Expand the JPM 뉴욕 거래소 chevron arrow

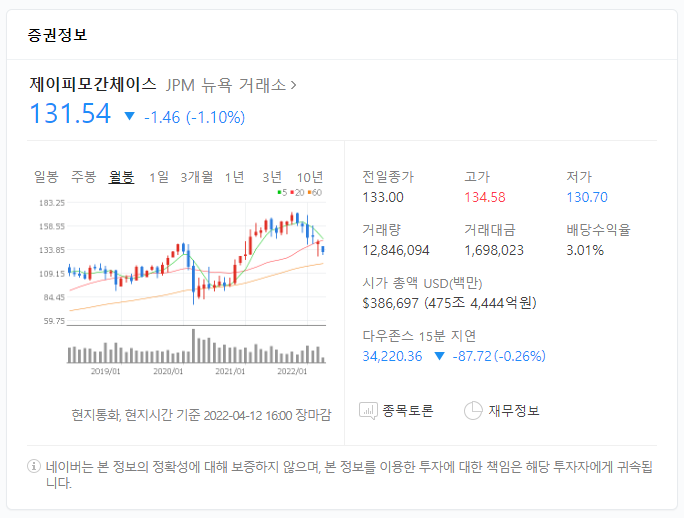pyautogui.click(x=294, y=85)
